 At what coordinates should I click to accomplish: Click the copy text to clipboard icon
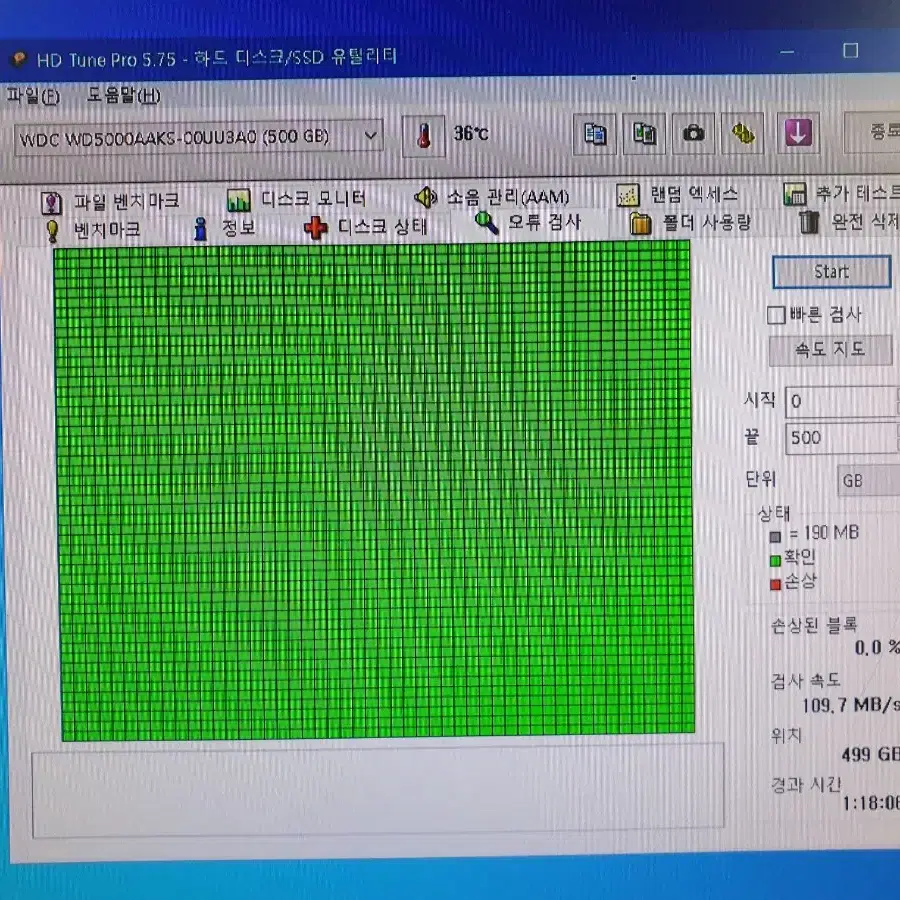(595, 134)
